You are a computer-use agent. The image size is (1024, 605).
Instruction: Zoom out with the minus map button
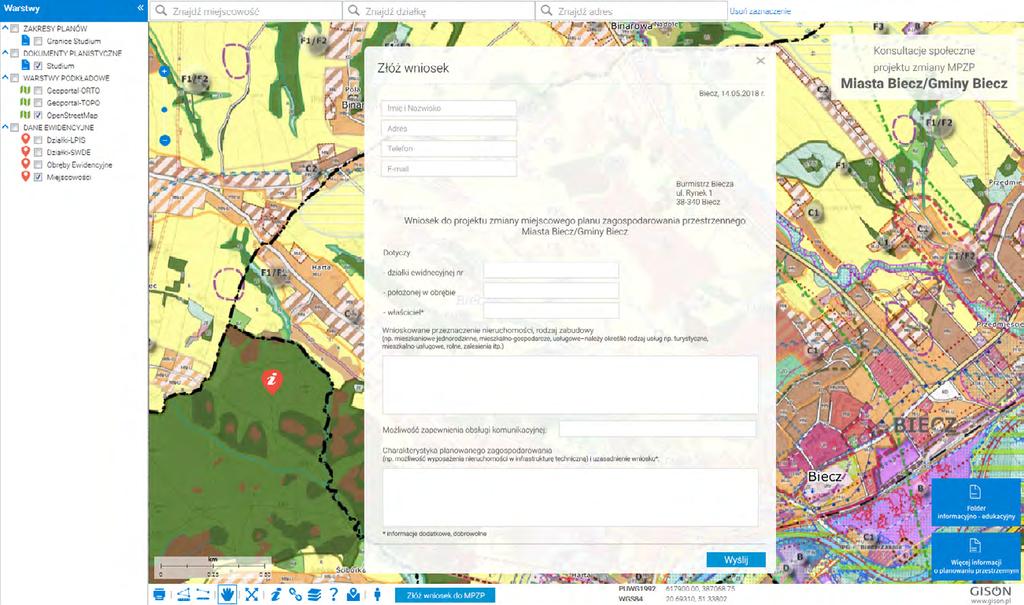click(x=165, y=140)
